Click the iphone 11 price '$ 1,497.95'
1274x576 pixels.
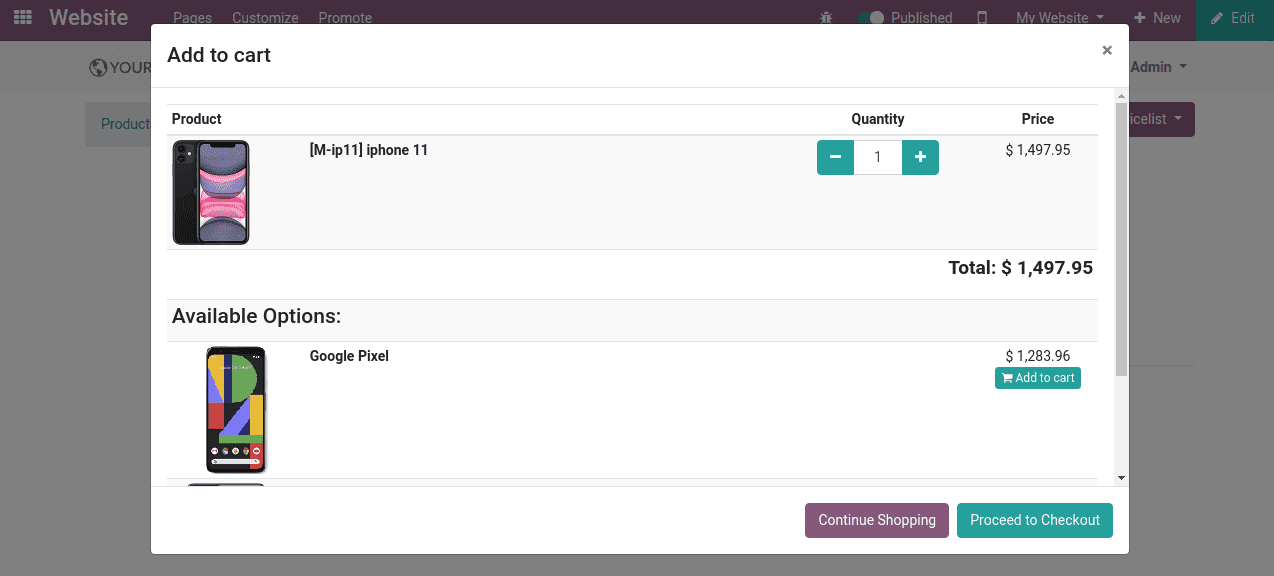click(x=1038, y=150)
